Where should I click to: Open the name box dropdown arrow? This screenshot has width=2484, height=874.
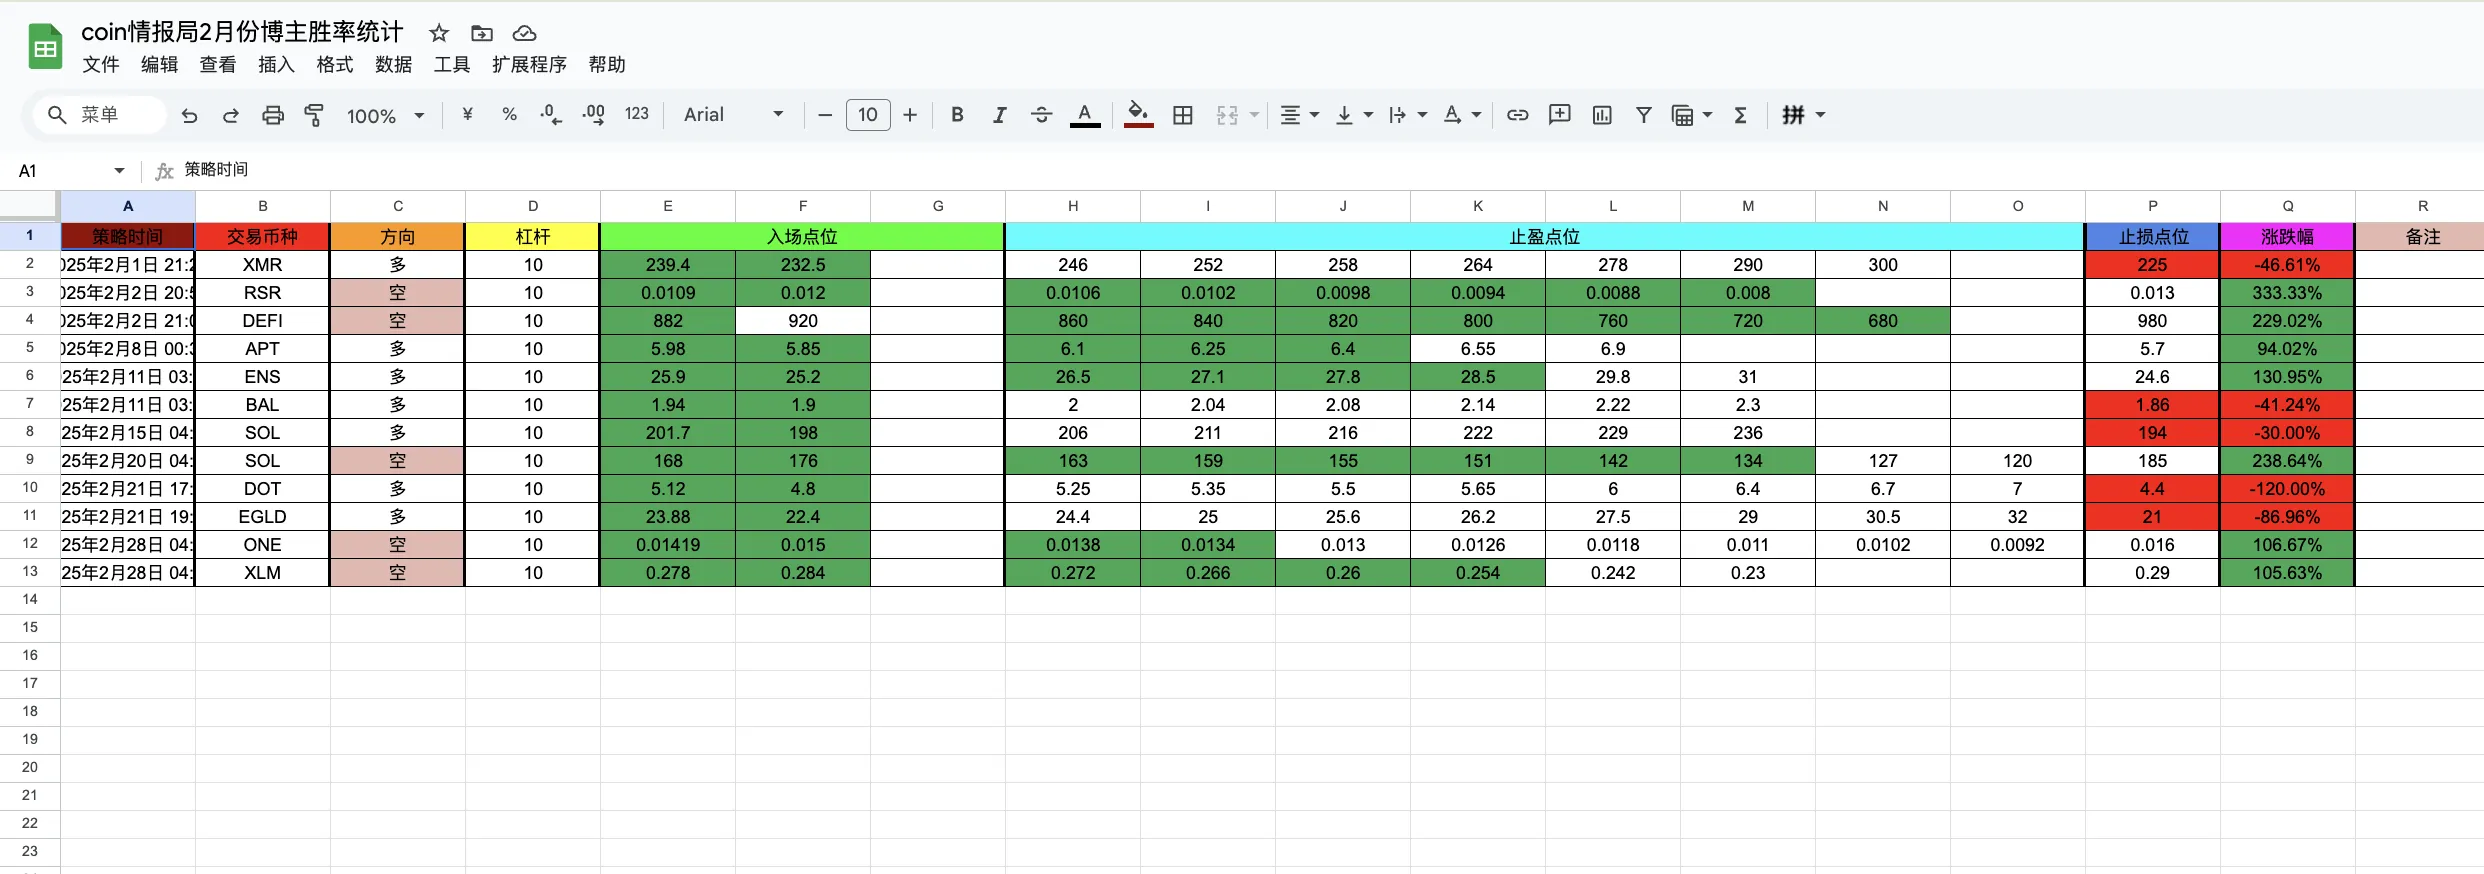(120, 171)
